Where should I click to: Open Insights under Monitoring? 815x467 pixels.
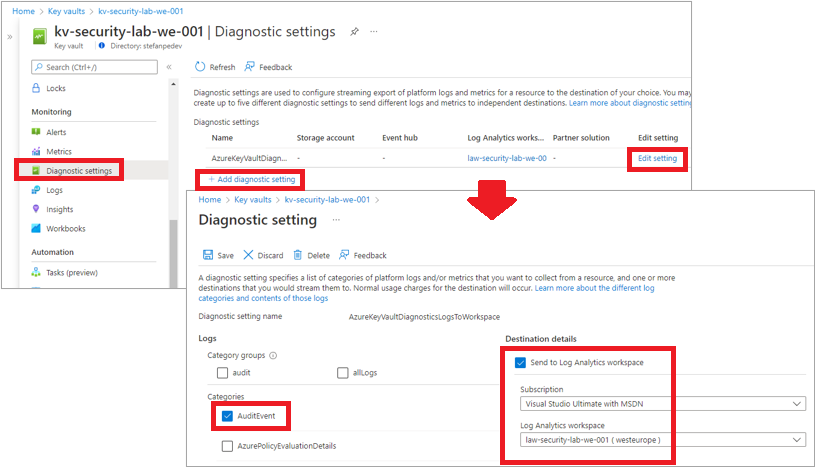point(59,209)
